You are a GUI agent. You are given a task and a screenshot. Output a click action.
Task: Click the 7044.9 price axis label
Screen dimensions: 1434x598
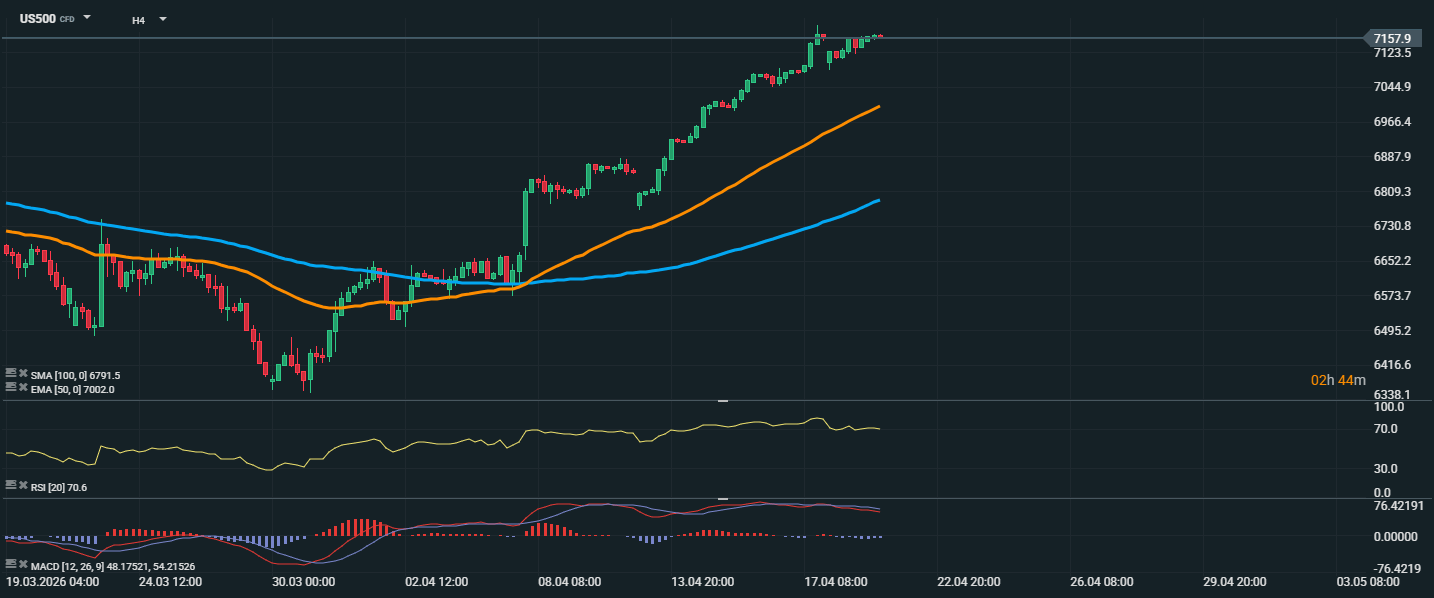[1392, 87]
